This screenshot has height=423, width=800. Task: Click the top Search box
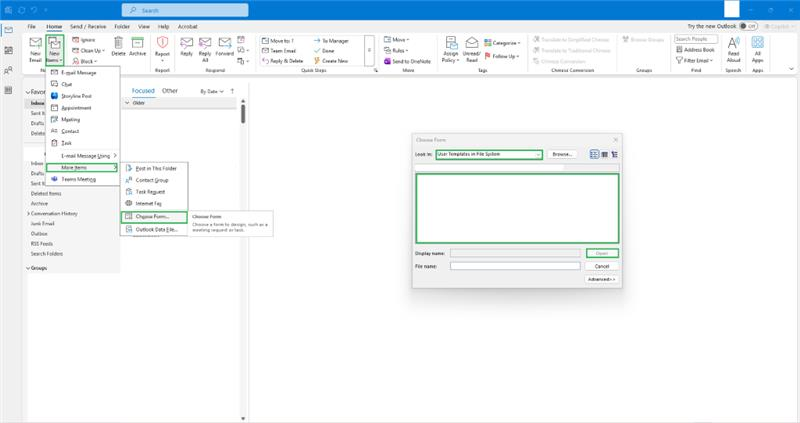pyautogui.click(x=185, y=10)
